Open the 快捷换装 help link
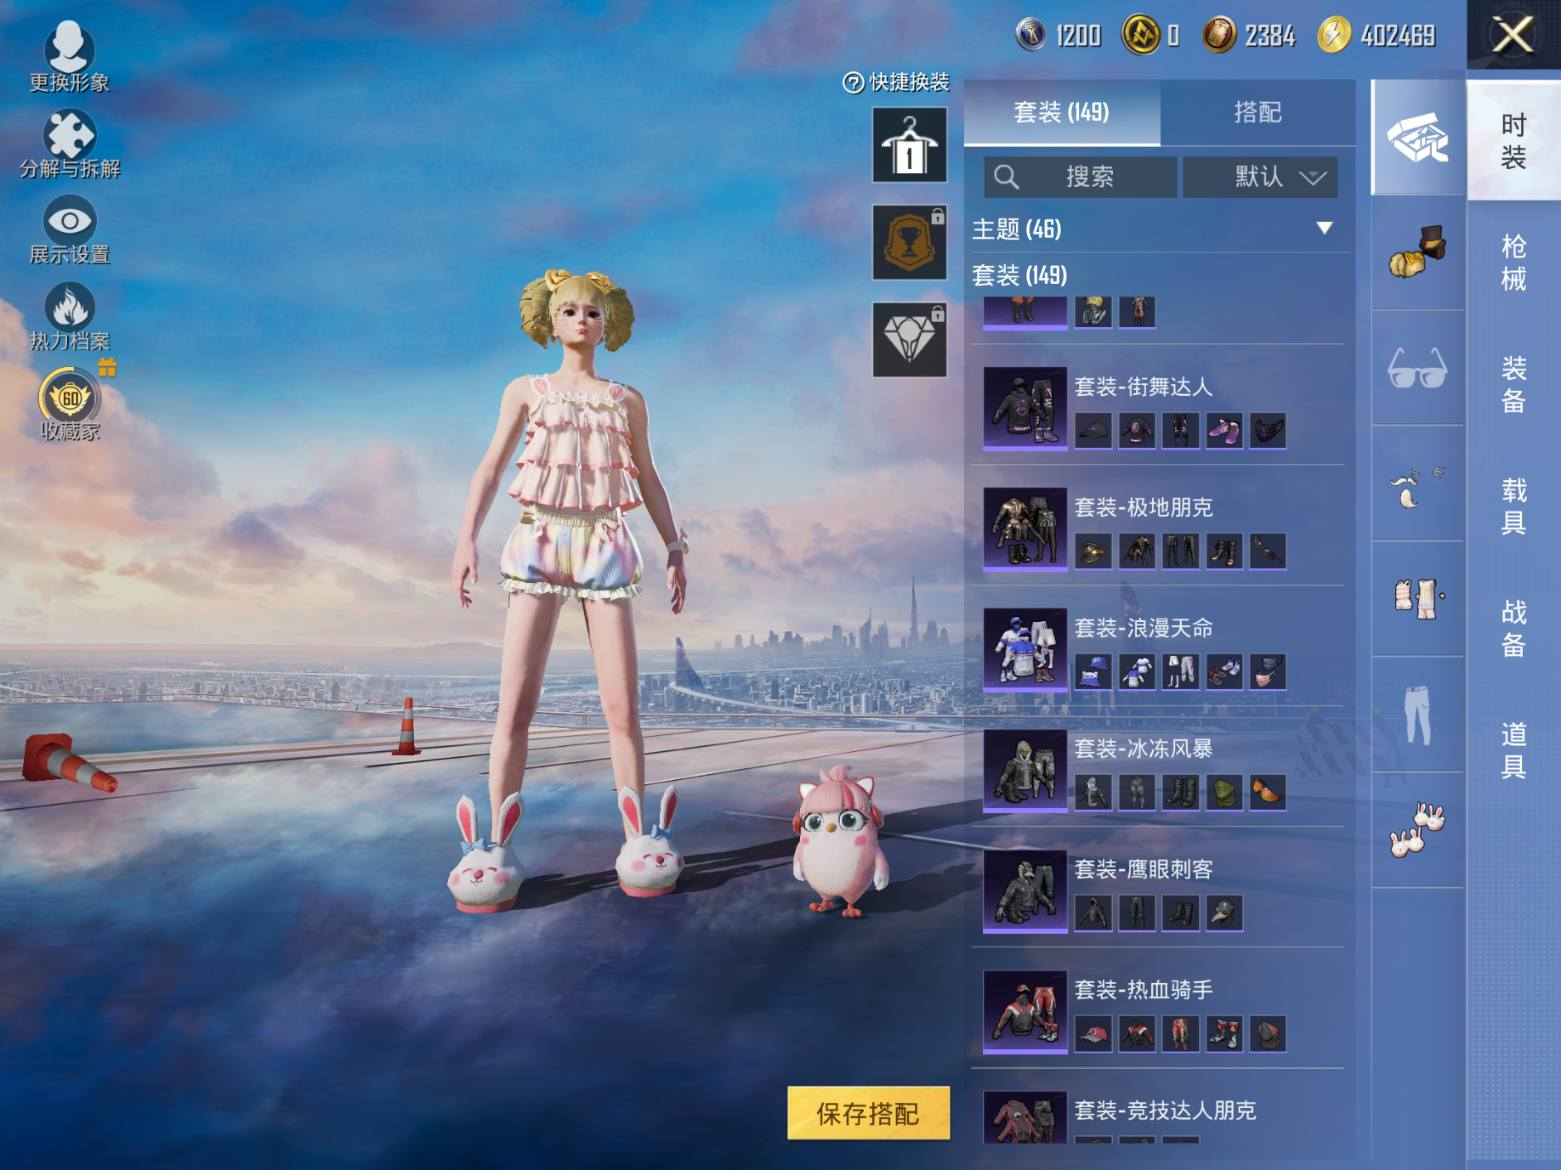 896,82
